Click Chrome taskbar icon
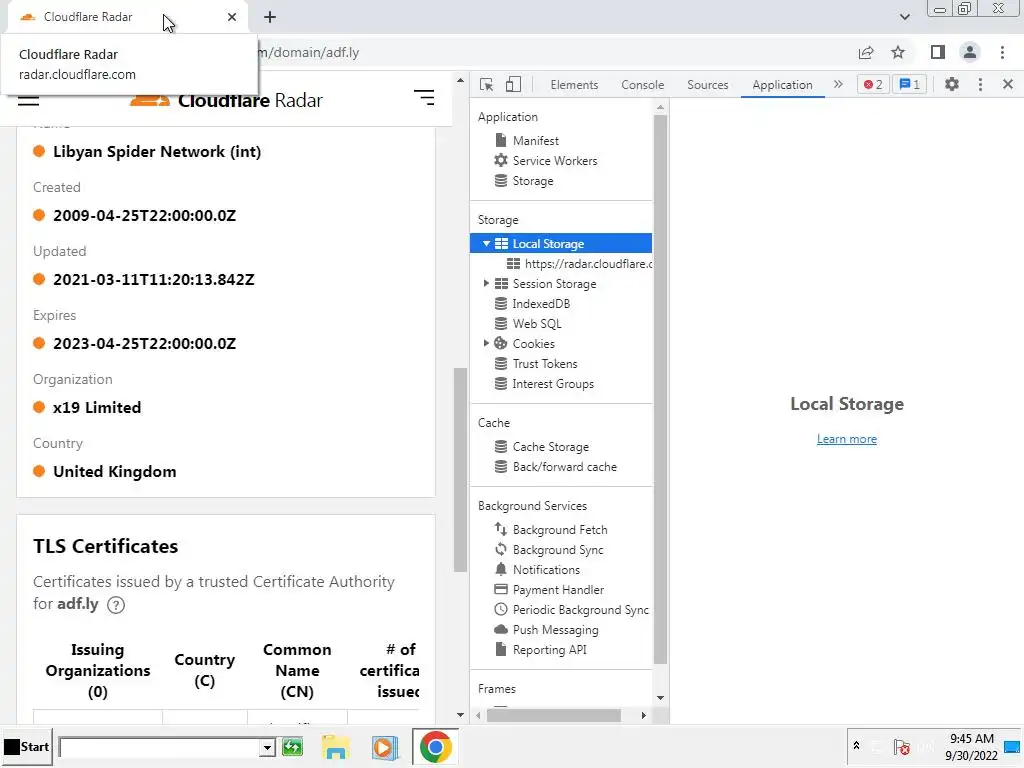Image resolution: width=1024 pixels, height=768 pixels. [436, 747]
